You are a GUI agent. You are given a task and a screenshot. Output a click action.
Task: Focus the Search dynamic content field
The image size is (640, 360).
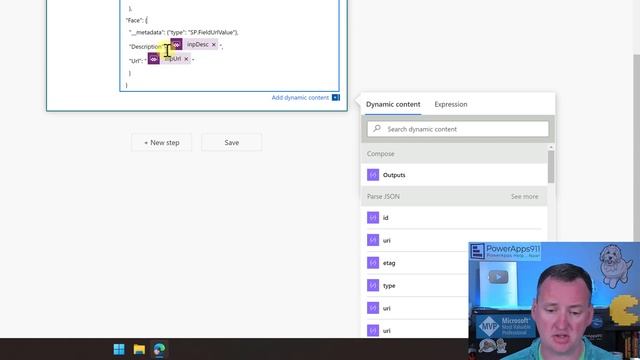[458, 129]
